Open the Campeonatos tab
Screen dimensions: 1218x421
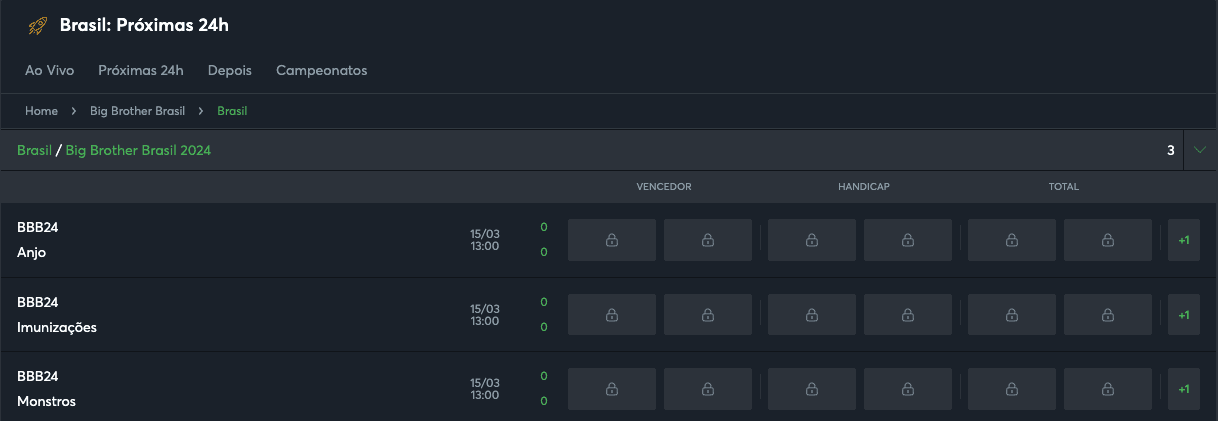tap(322, 71)
